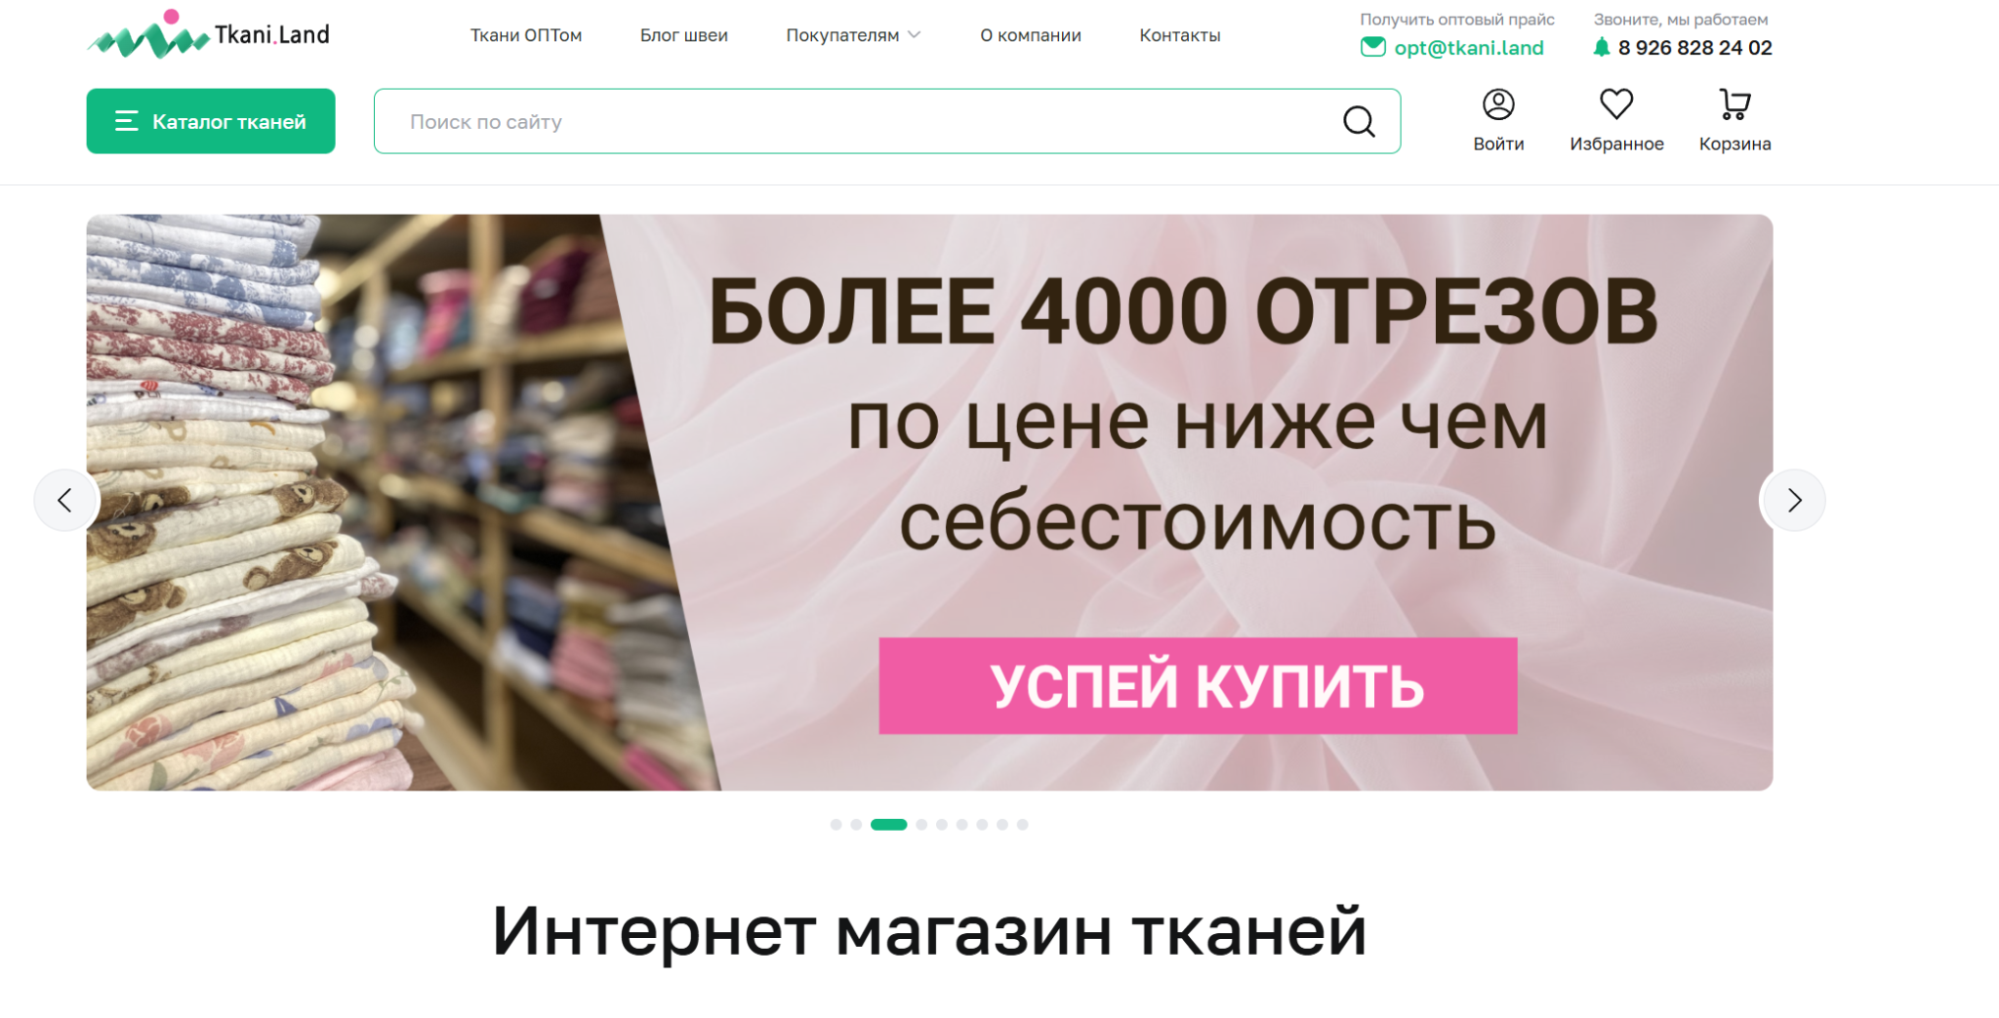
Task: Show previous banner slide arrow
Action: [x=65, y=500]
